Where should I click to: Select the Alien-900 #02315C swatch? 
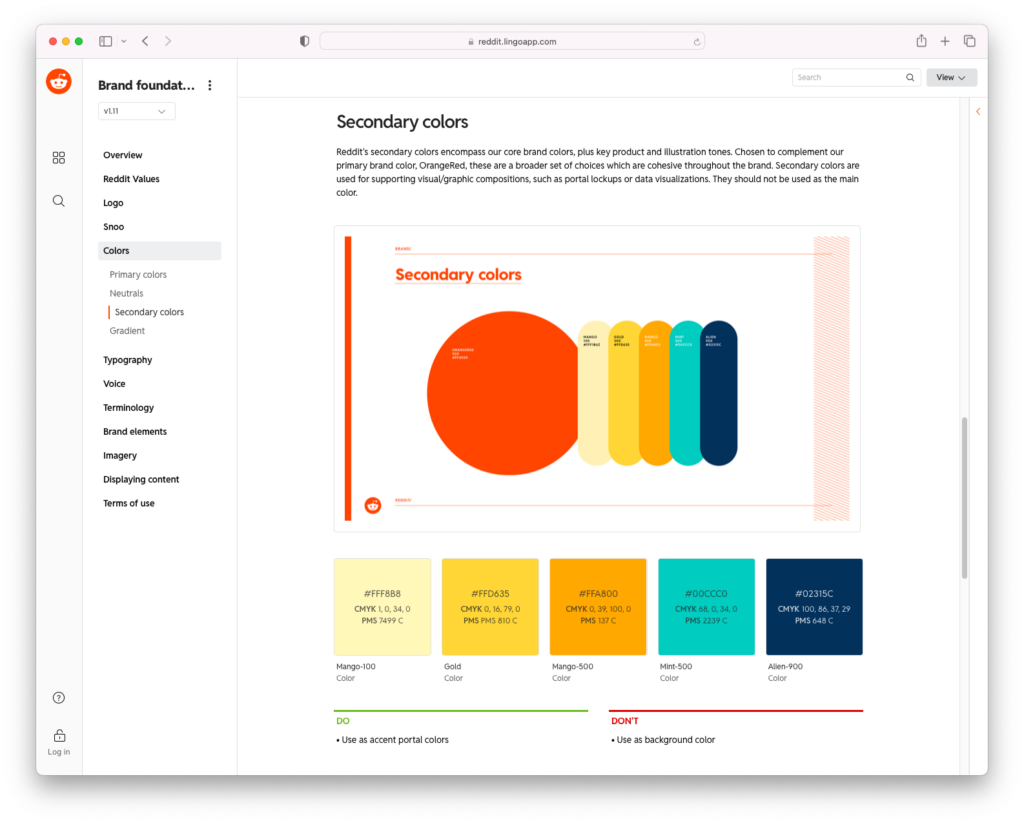pyautogui.click(x=814, y=607)
